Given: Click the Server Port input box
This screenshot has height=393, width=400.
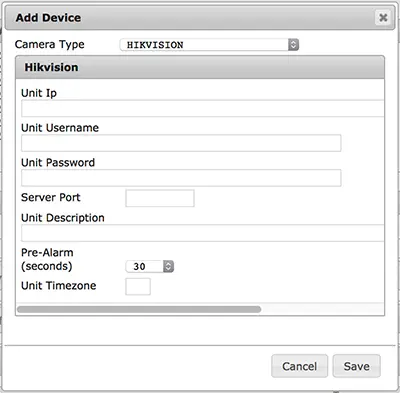Looking at the screenshot, I should [160, 198].
